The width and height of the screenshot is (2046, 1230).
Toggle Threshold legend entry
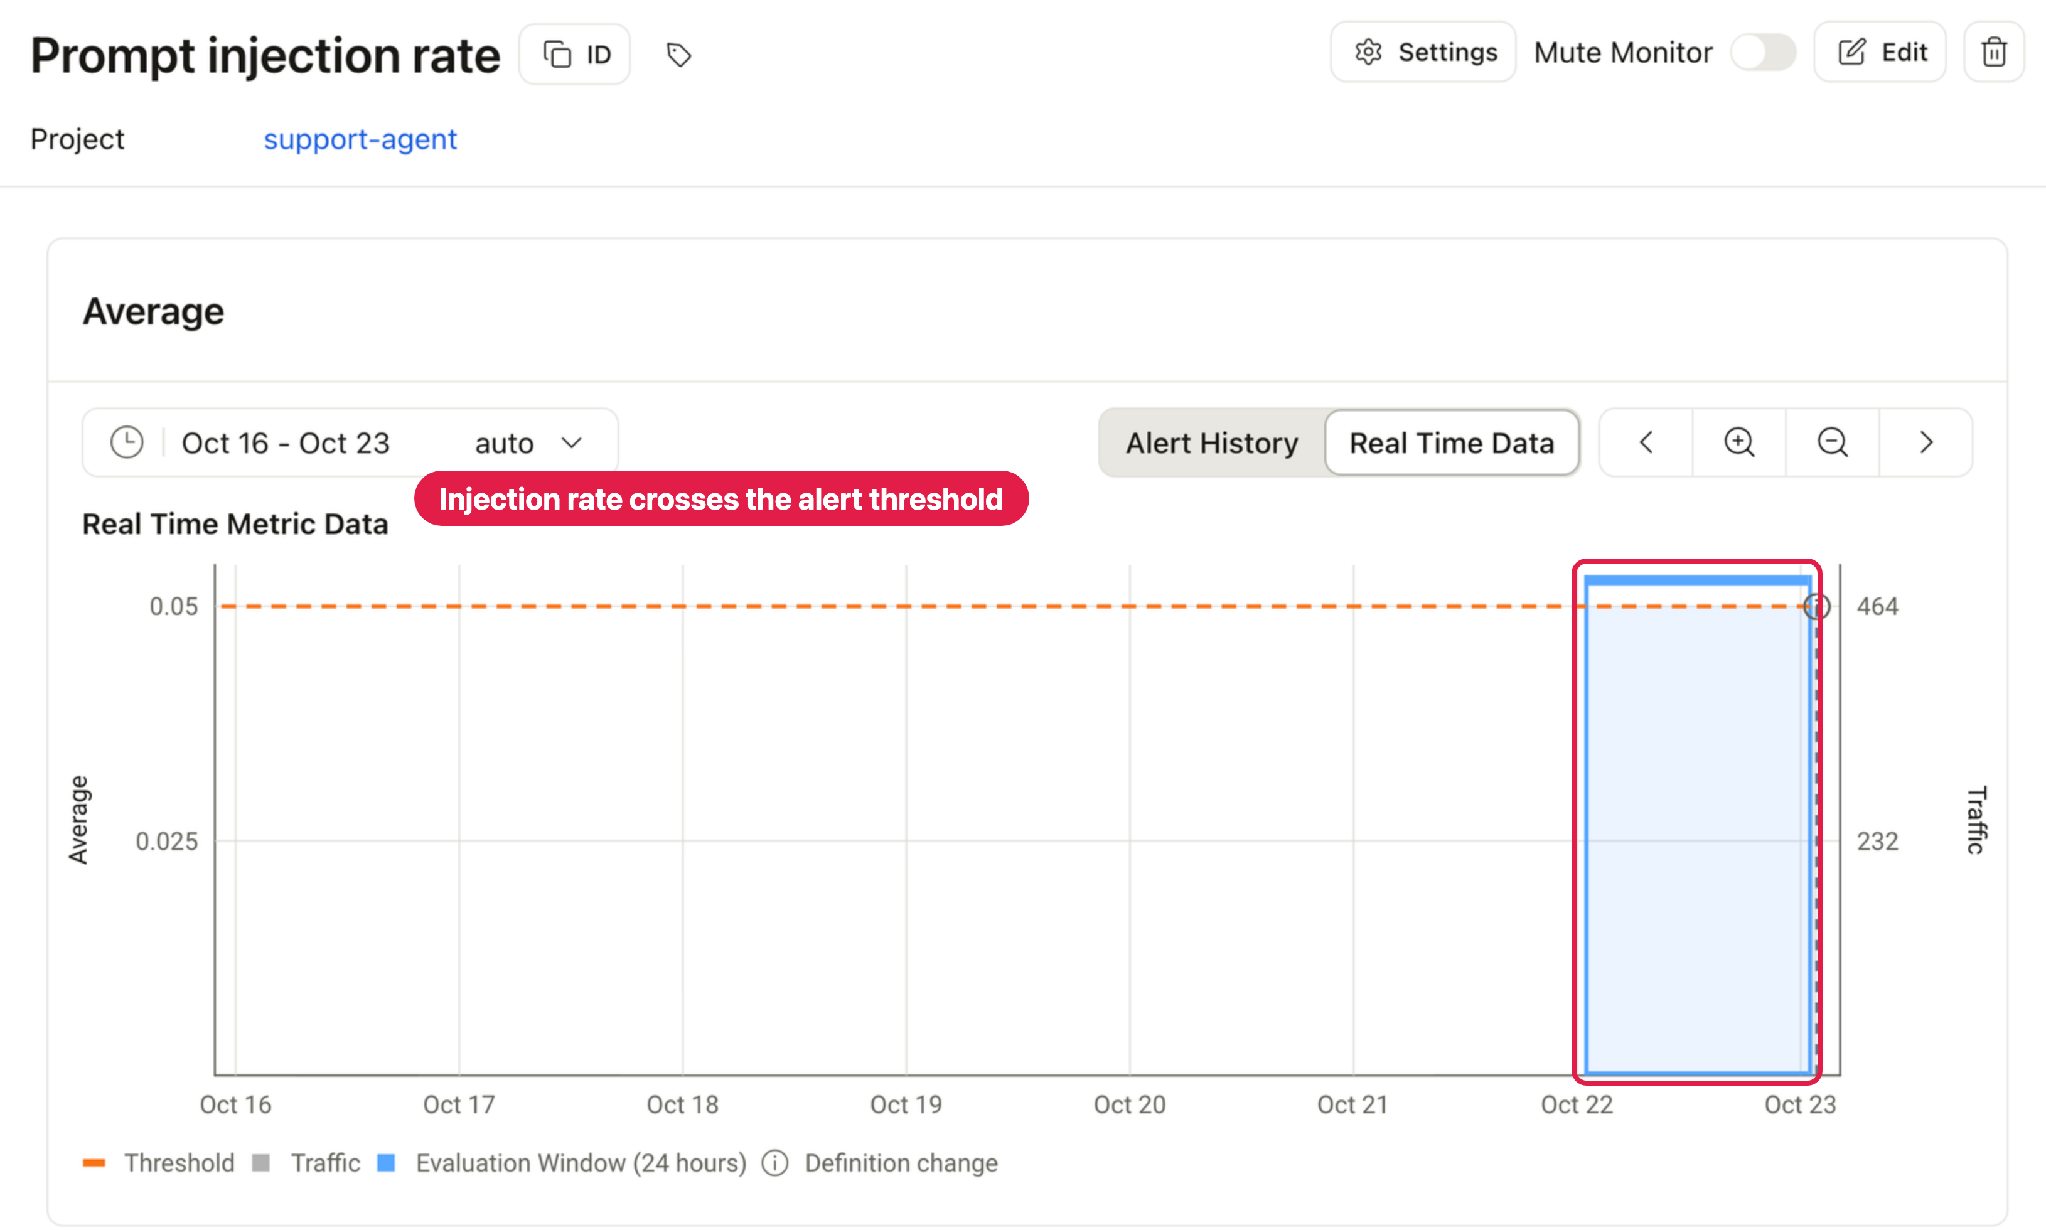159,1163
